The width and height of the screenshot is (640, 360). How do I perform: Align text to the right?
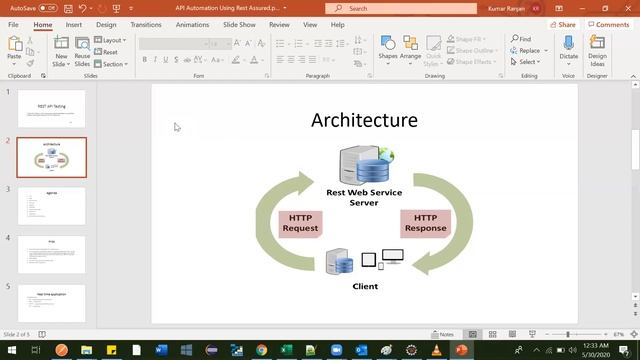tap(302, 60)
